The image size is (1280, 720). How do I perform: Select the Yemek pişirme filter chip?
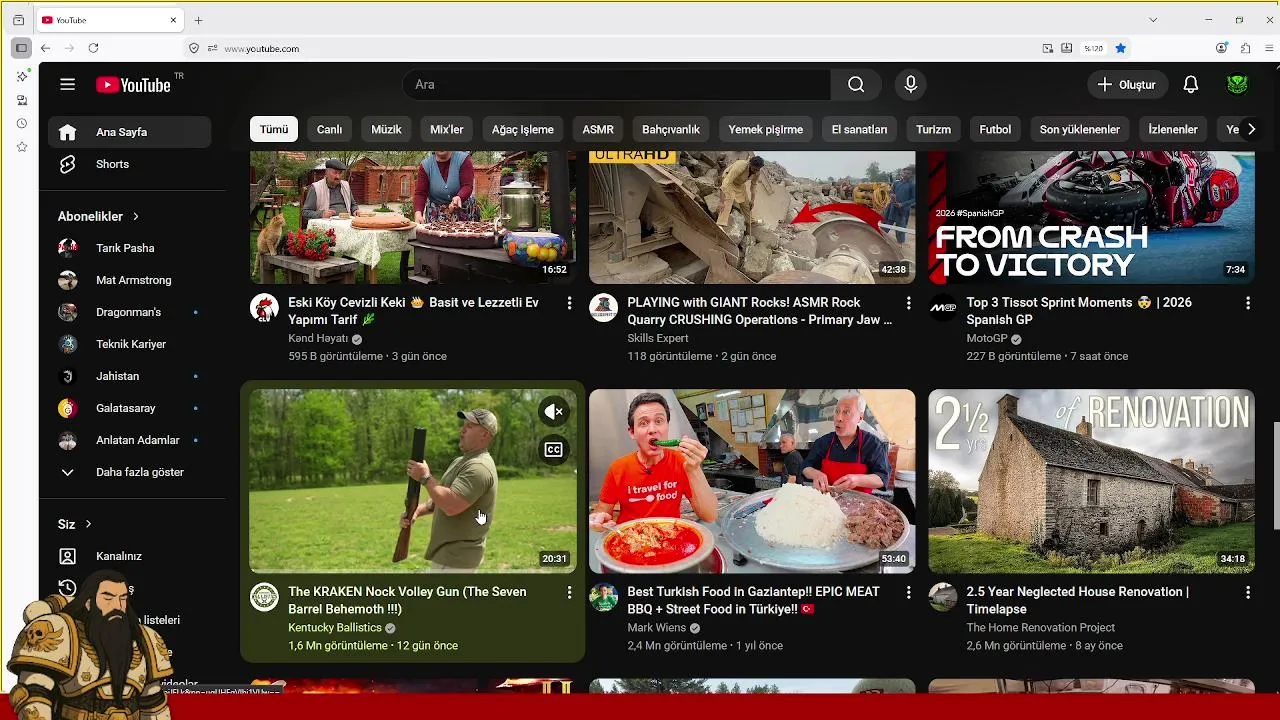(x=766, y=129)
